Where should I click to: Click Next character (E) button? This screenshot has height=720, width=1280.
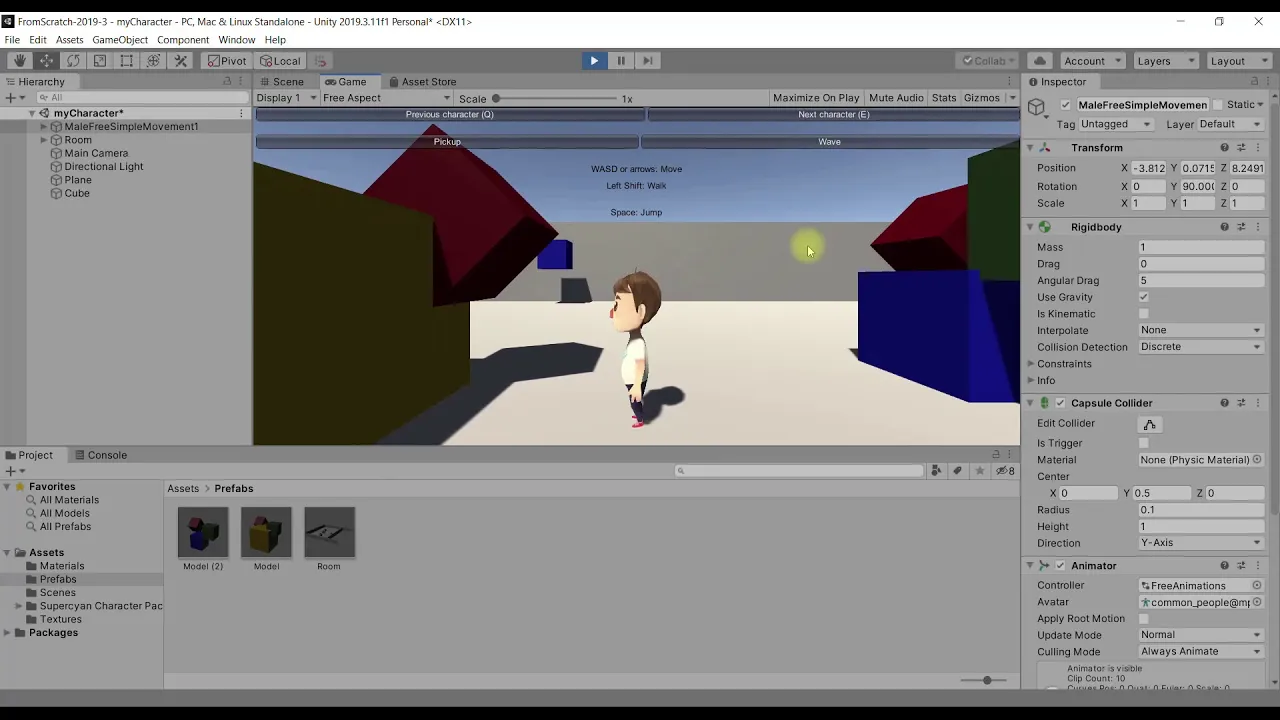(x=834, y=115)
